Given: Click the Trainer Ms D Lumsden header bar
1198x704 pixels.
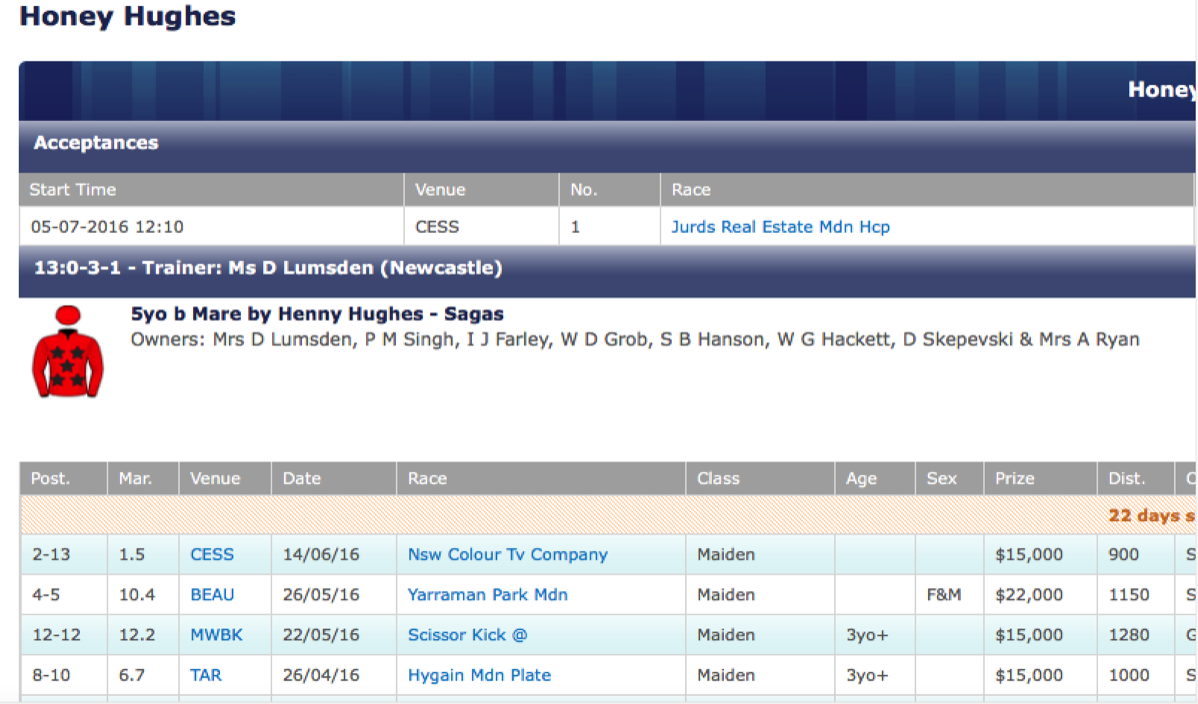Looking at the screenshot, I should (268, 268).
